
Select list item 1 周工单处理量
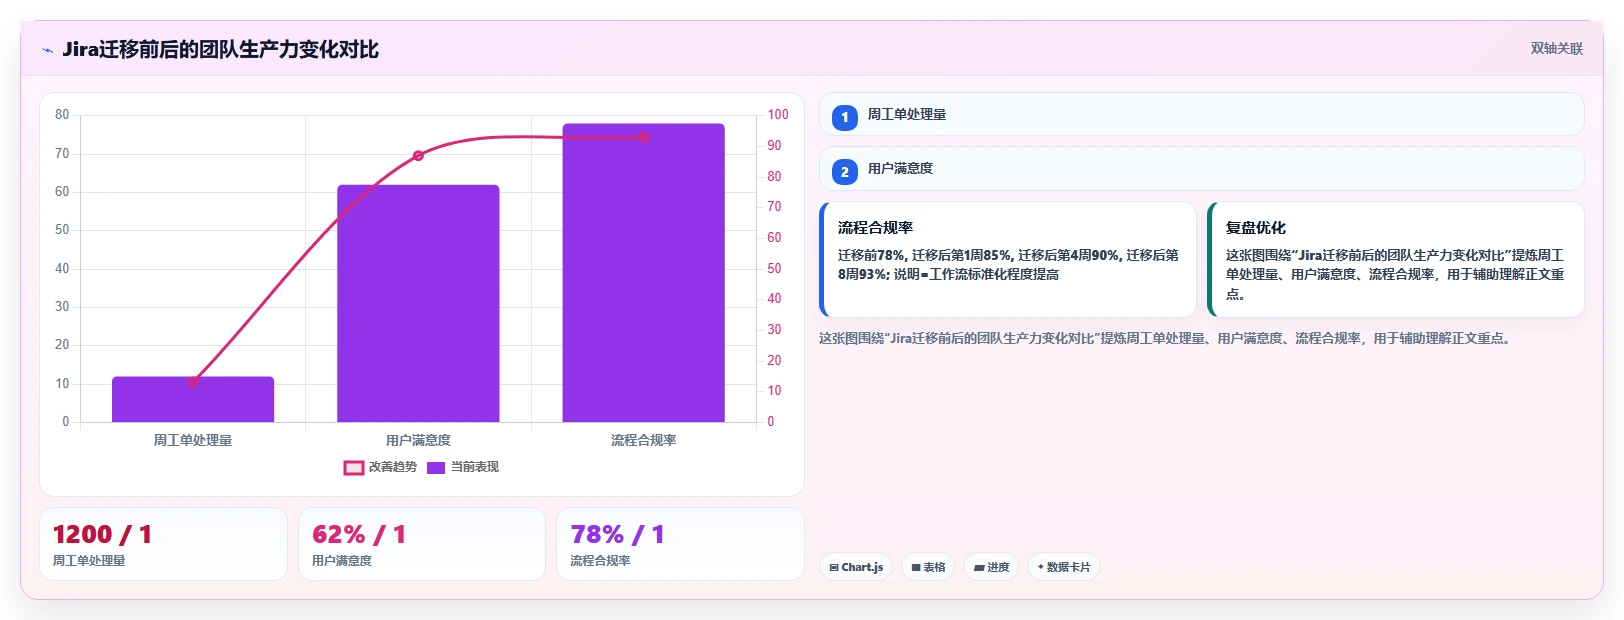click(x=1201, y=114)
